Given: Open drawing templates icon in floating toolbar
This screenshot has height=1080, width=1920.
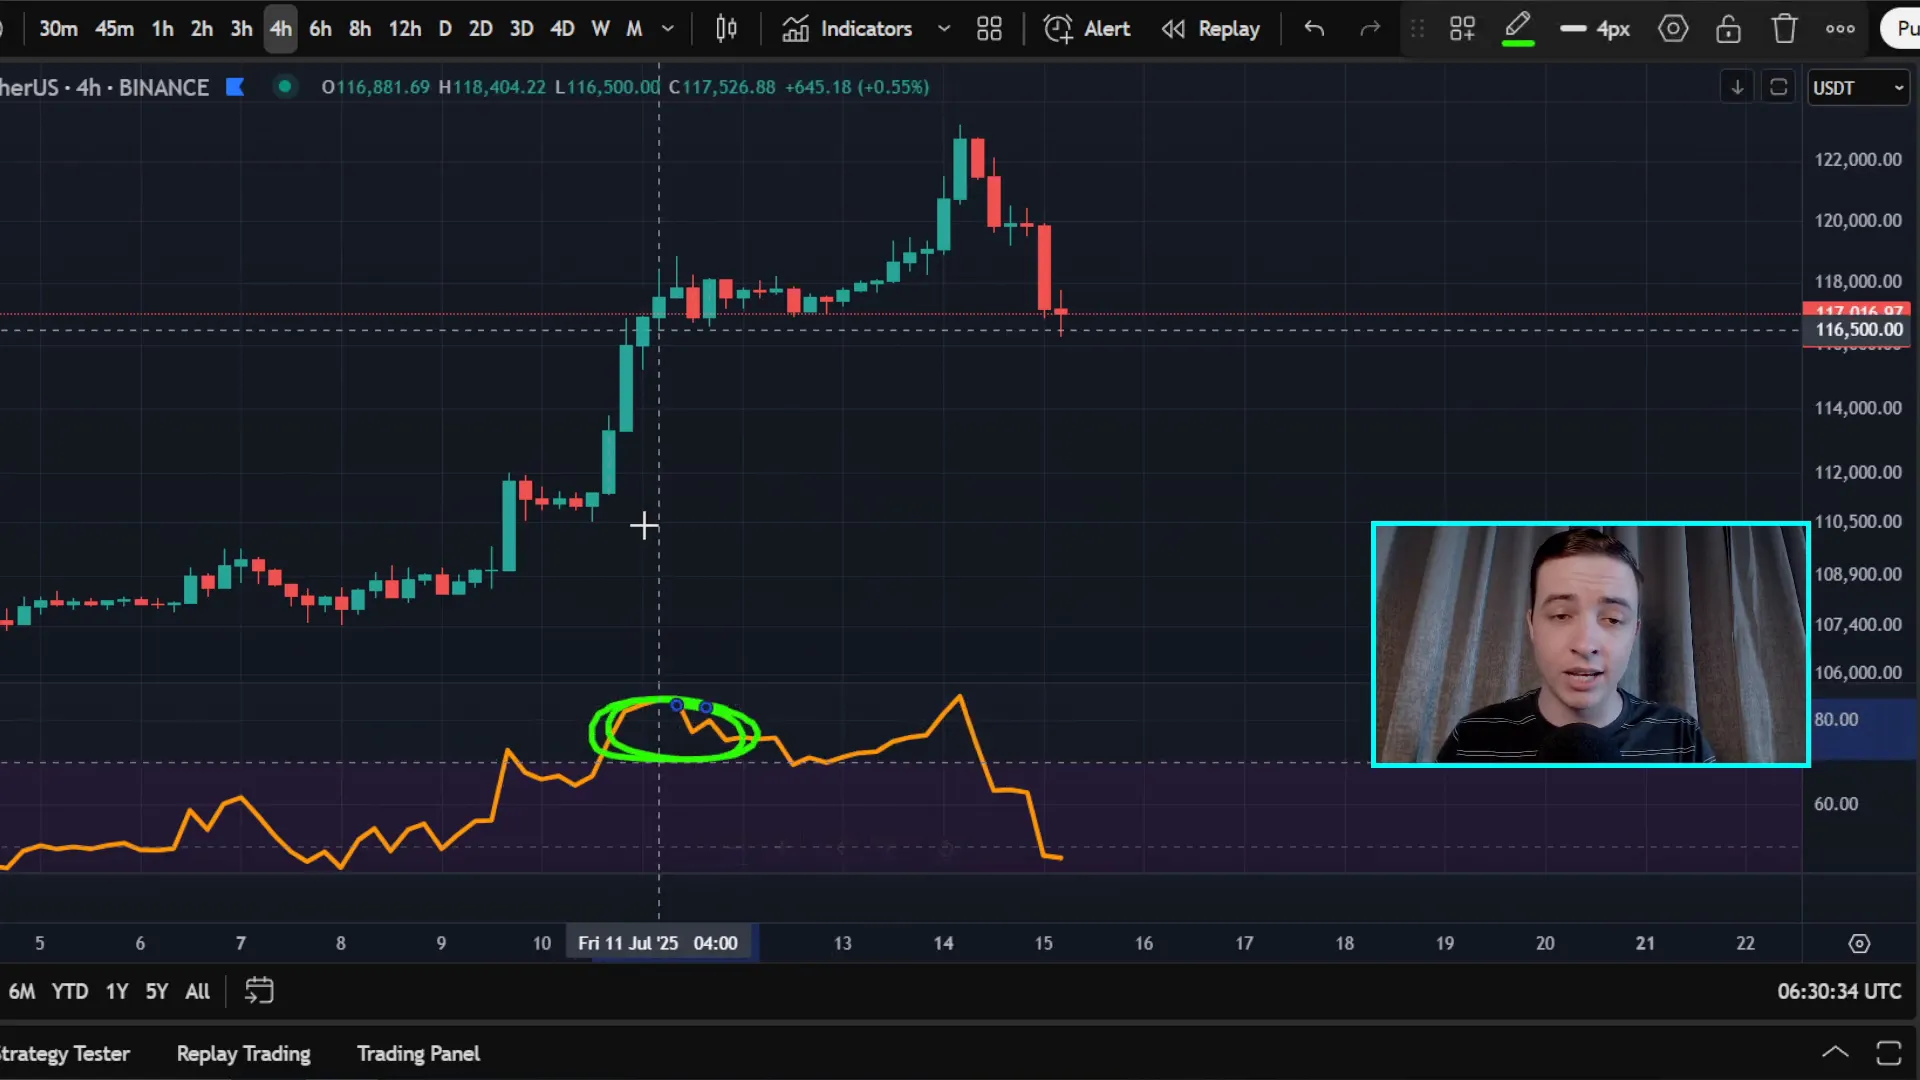Looking at the screenshot, I should (x=1462, y=29).
